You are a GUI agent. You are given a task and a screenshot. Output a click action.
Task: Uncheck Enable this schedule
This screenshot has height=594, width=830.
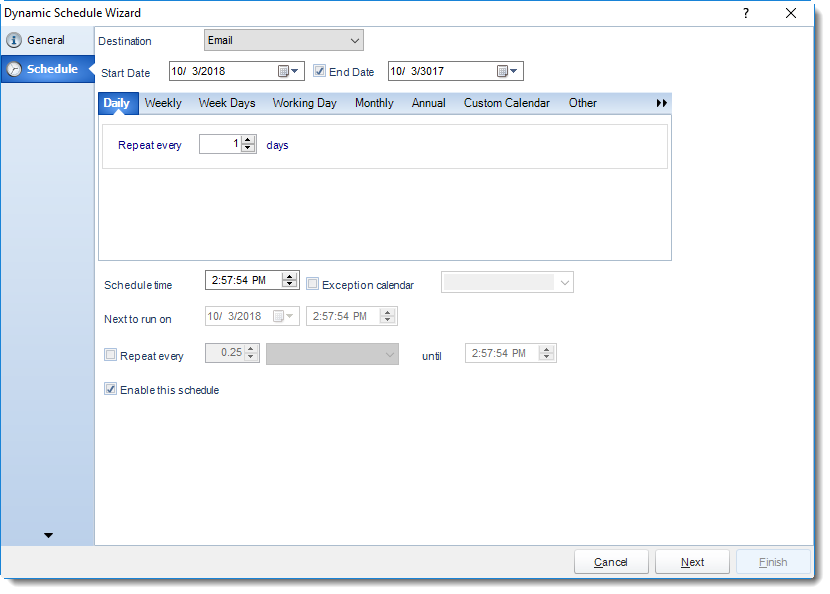coord(110,389)
